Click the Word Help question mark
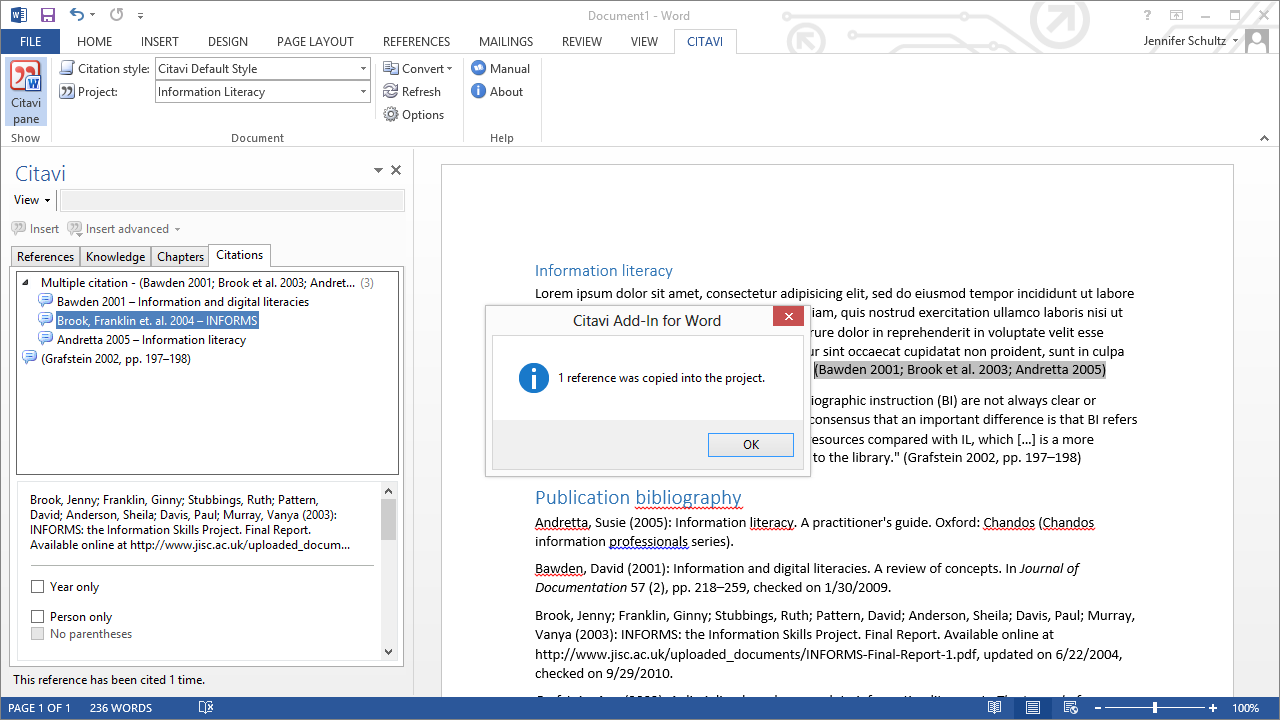The image size is (1280, 720). click(1147, 15)
